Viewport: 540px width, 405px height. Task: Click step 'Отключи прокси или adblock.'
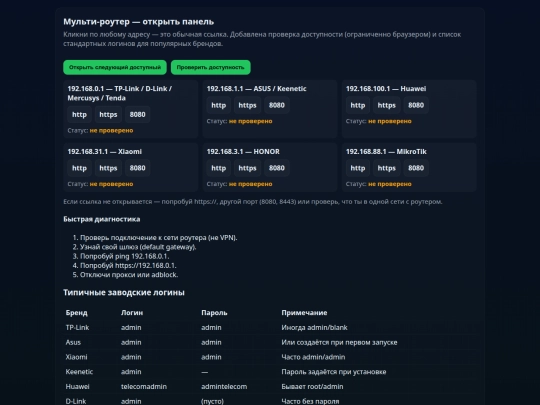click(x=129, y=275)
